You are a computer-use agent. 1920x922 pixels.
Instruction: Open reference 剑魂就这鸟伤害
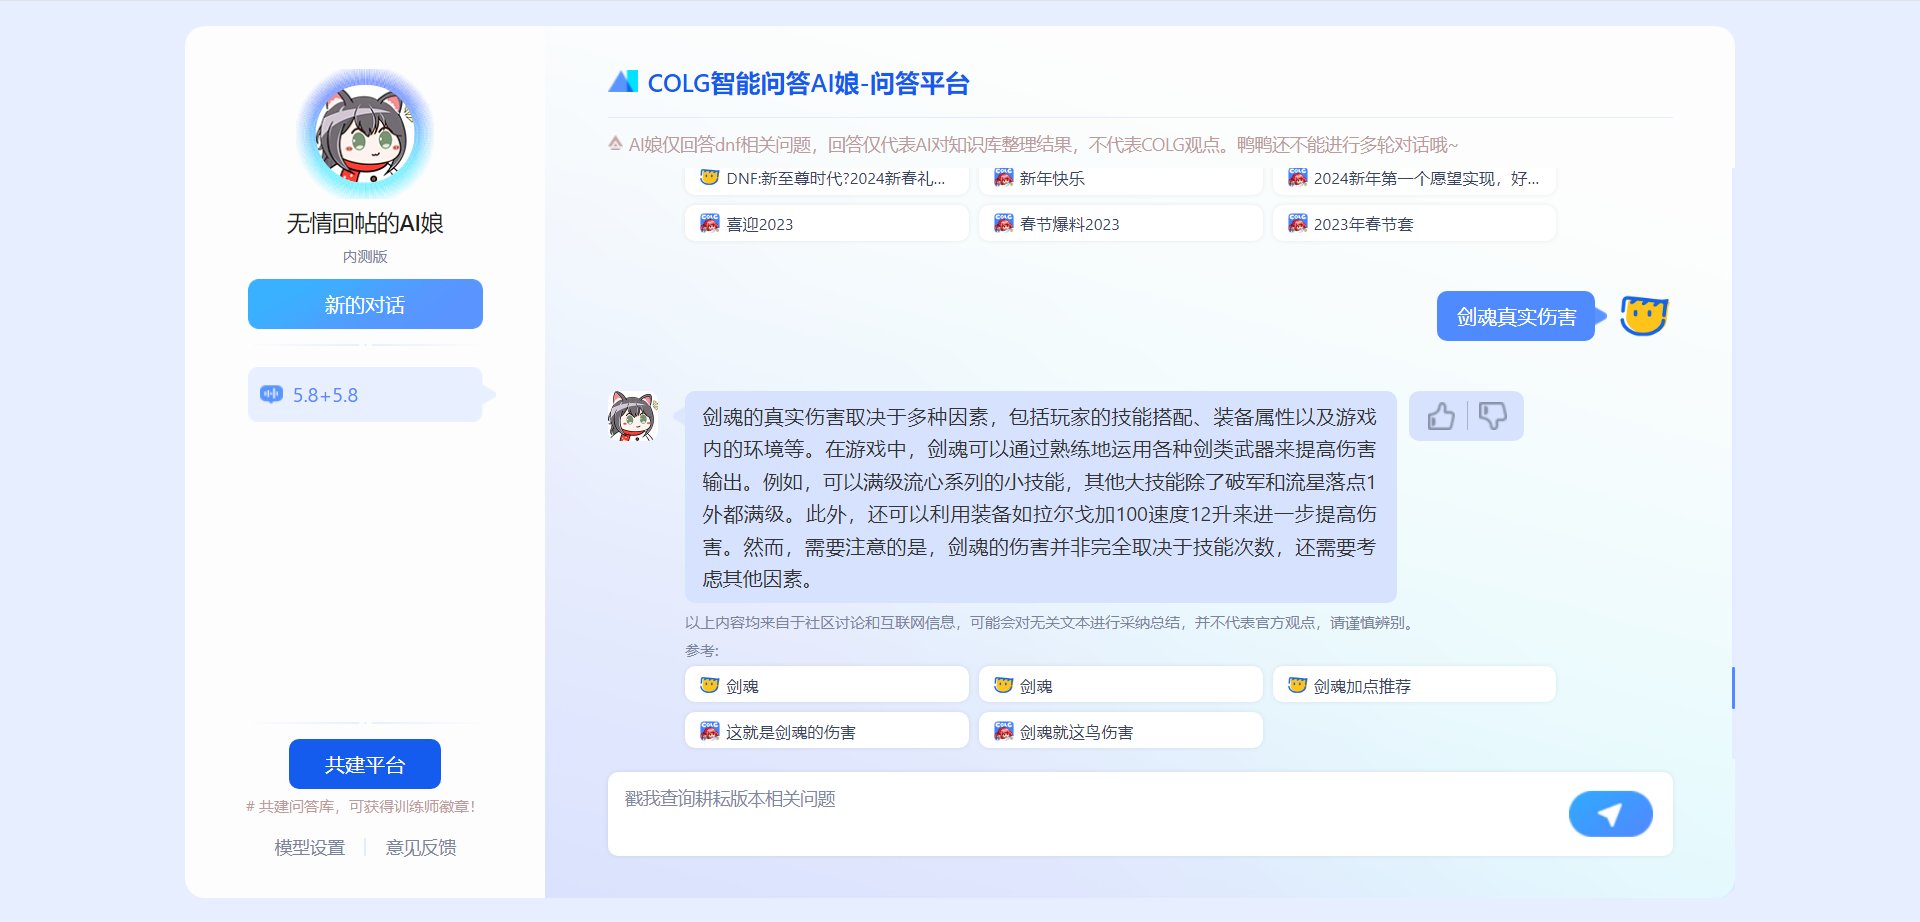click(1121, 731)
